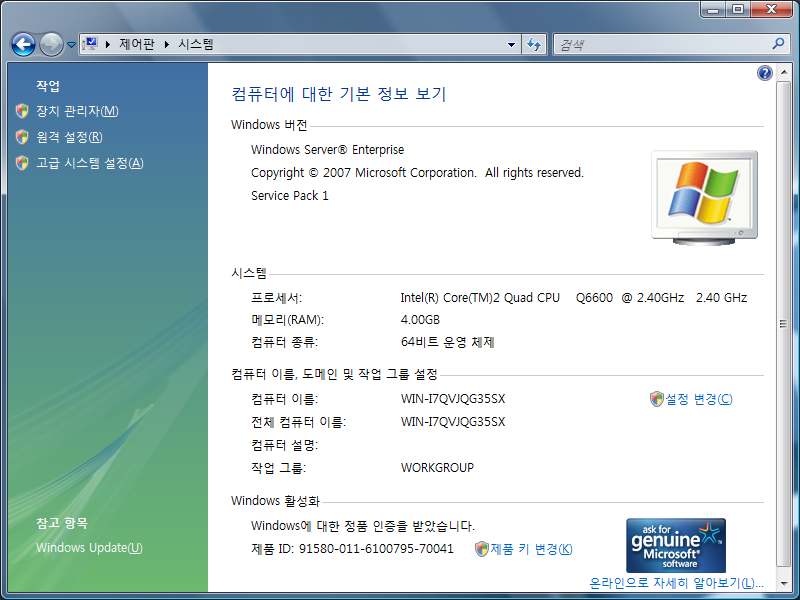Click the greyed Forward arrow button
This screenshot has width=800, height=600.
pyautogui.click(x=51, y=45)
